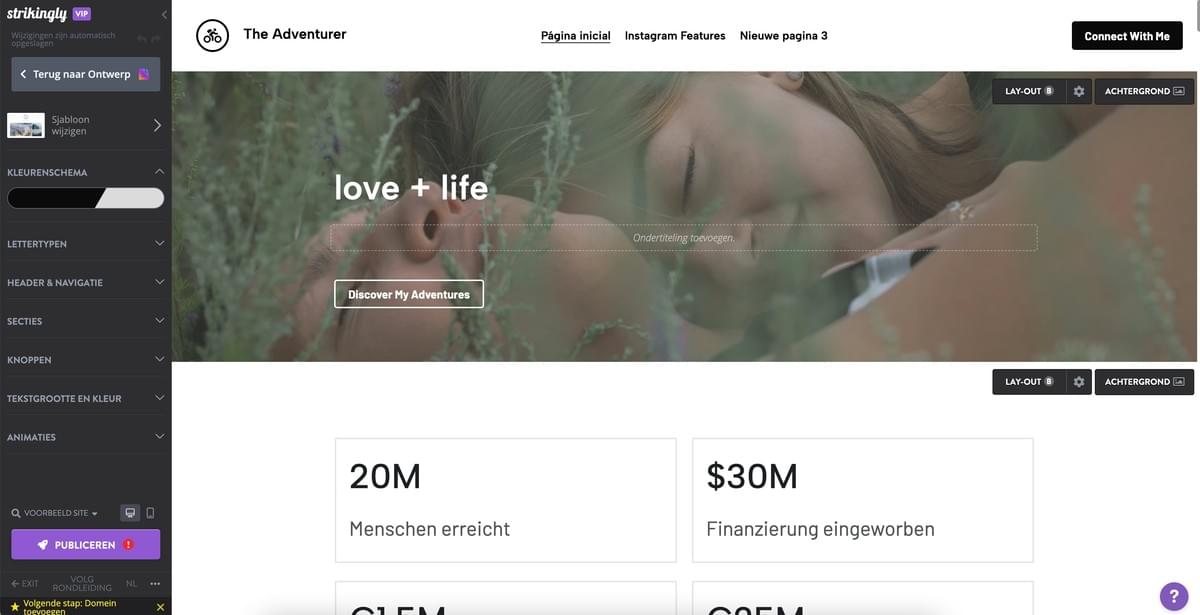
Task: Go to Nieuwe pagina 3 in navigation
Action: coord(783,36)
